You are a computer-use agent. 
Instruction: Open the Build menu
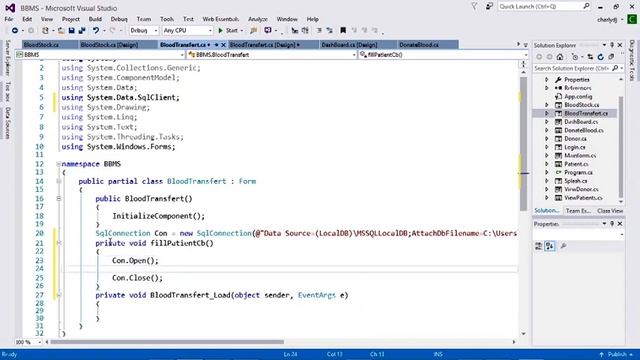[95, 19]
